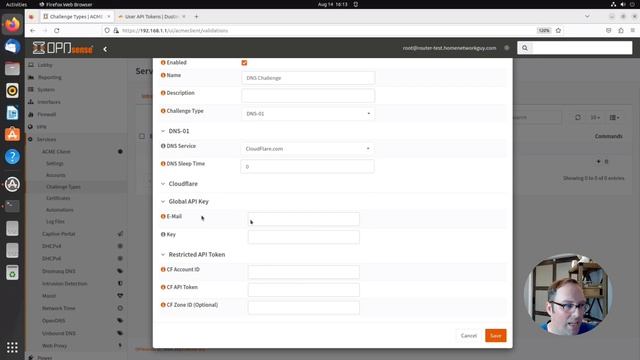Screen dimensions: 640x360
Task: Collapse the Restricted API Token section
Action: point(163,255)
